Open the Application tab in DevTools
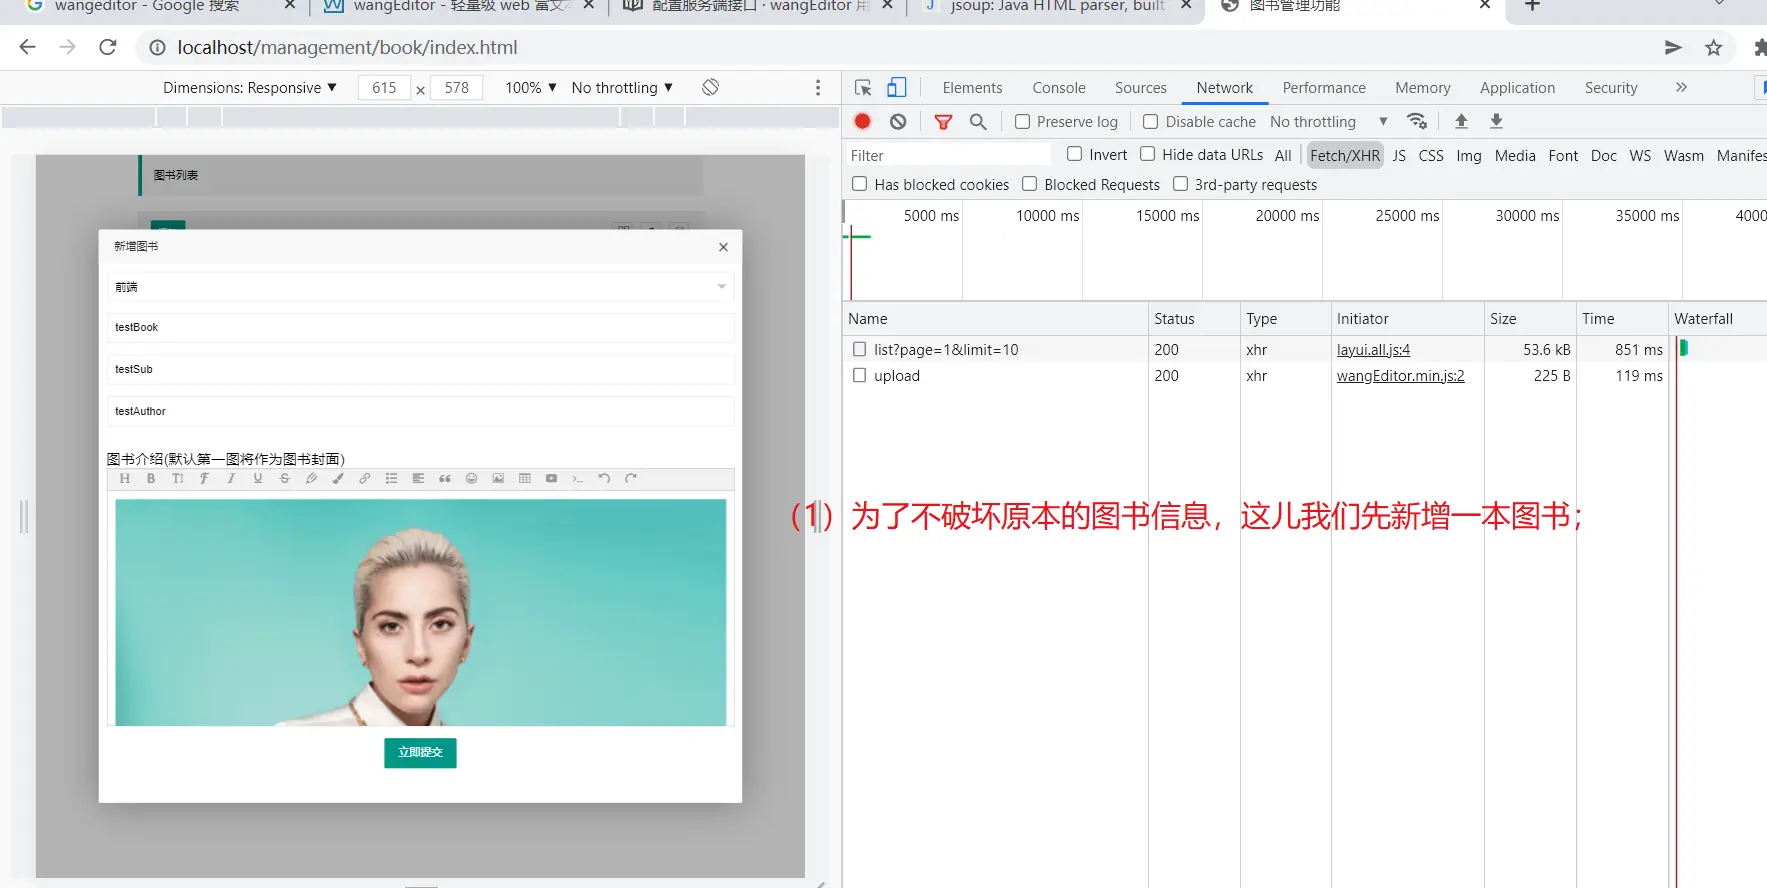1767x888 pixels. [x=1517, y=88]
